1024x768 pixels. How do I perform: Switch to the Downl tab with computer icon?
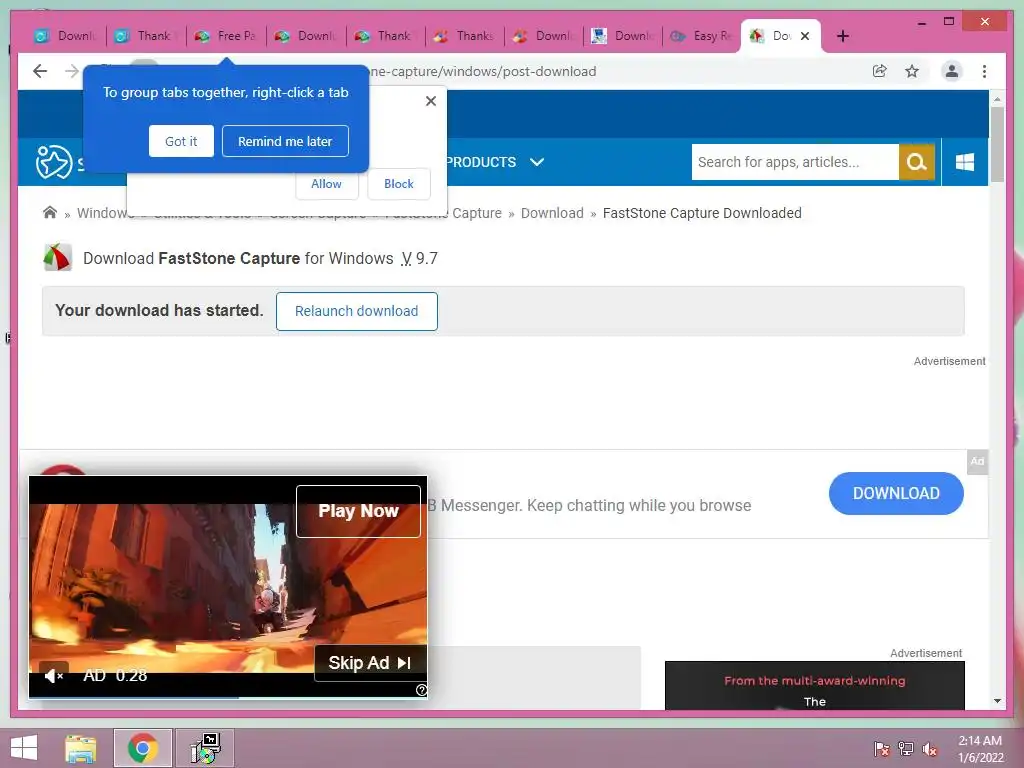[x=623, y=36]
